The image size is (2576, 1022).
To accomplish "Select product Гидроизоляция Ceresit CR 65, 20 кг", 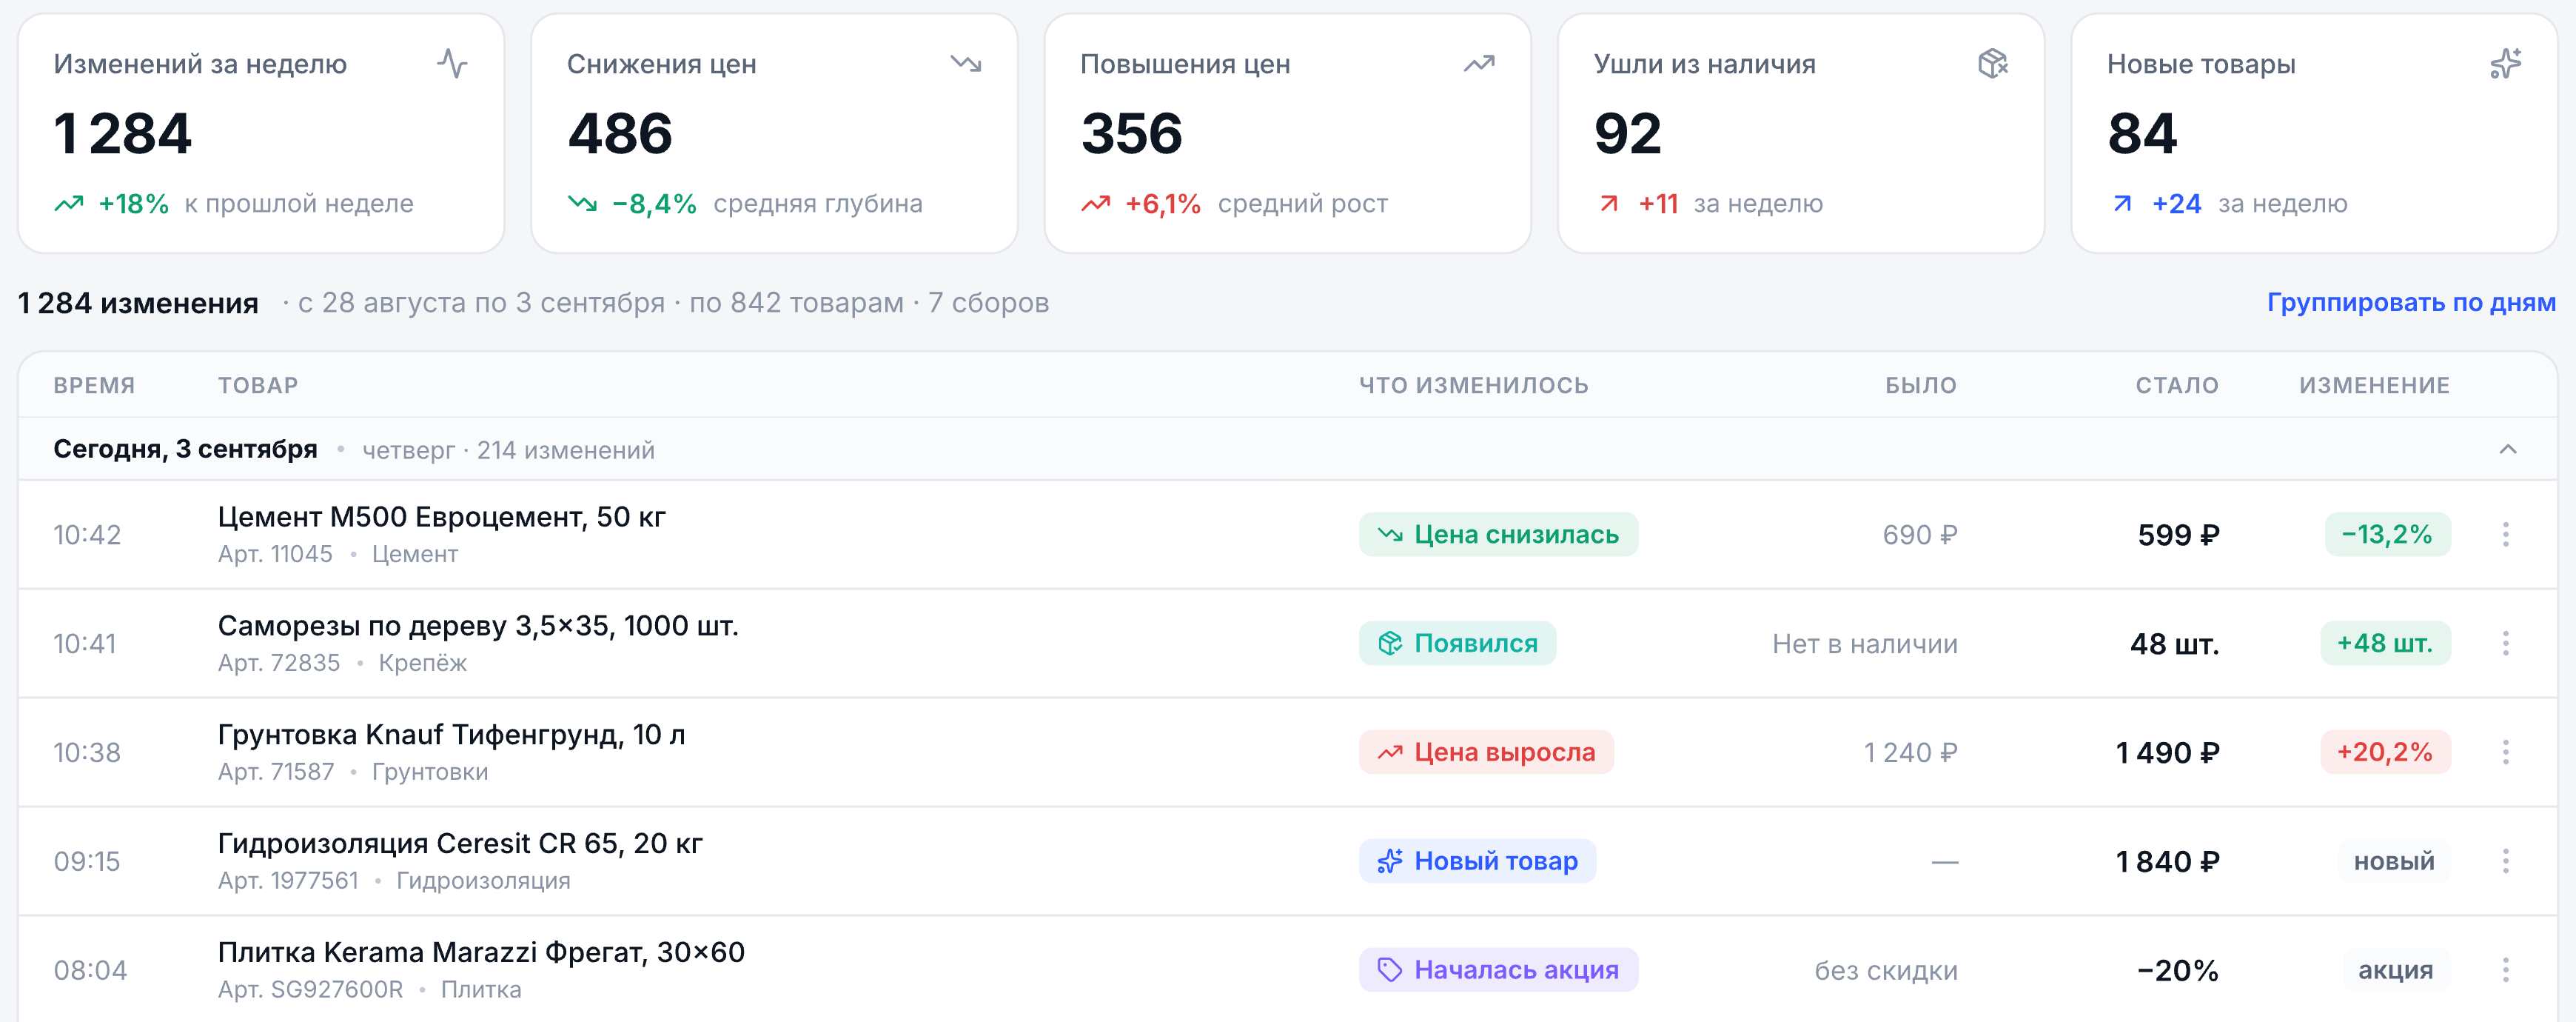I will pyautogui.click(x=460, y=844).
